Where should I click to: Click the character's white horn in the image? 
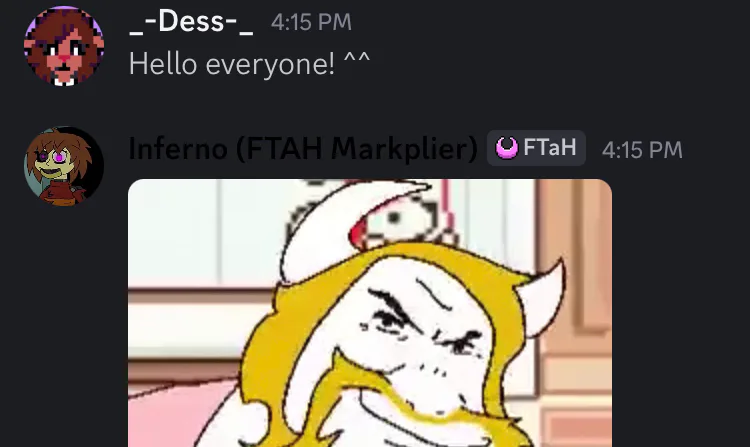543,299
